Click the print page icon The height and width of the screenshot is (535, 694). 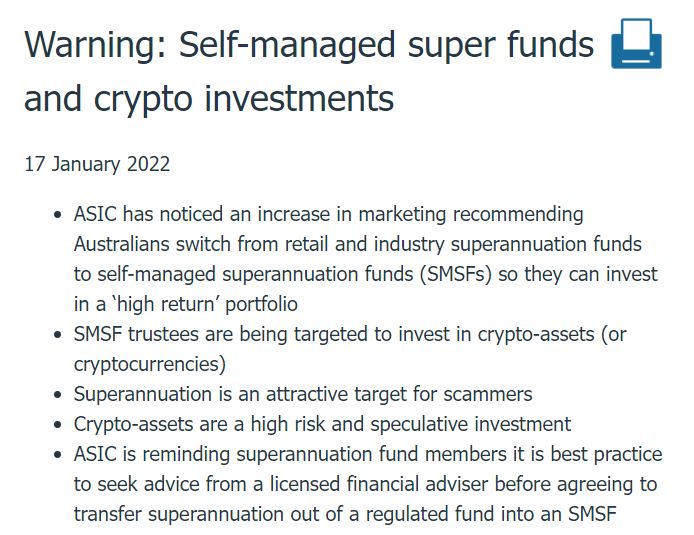[x=636, y=43]
